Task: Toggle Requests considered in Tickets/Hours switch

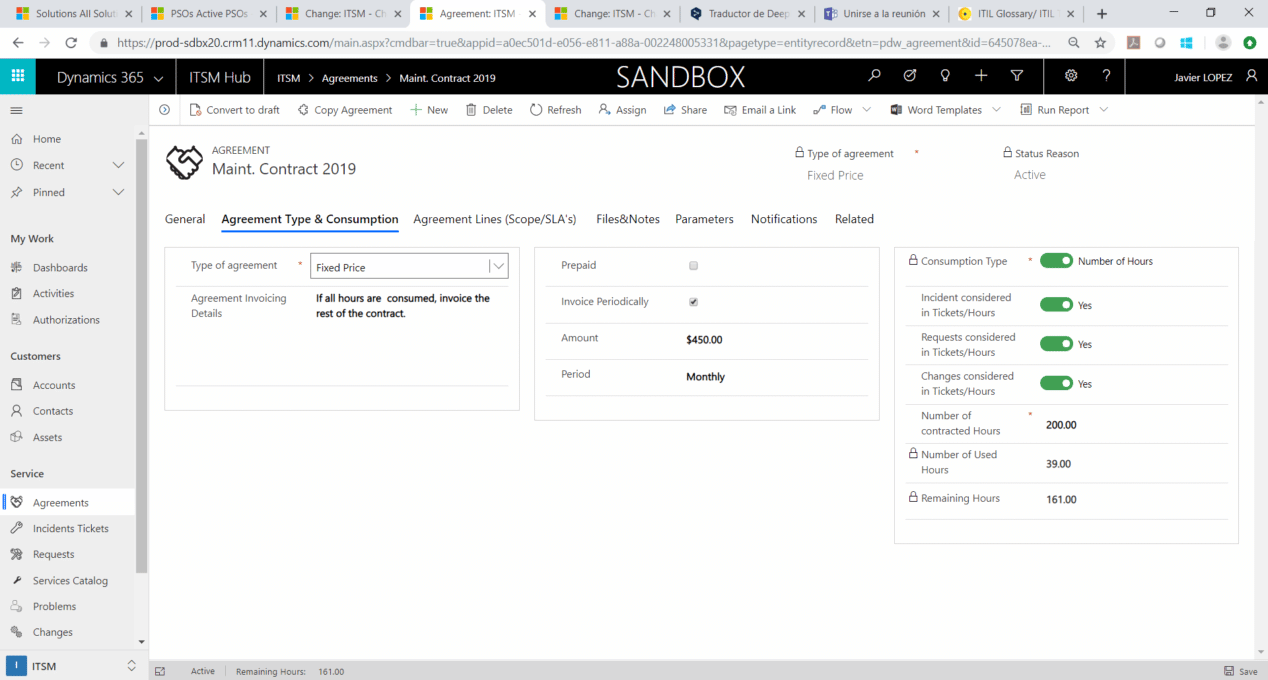Action: [1056, 344]
